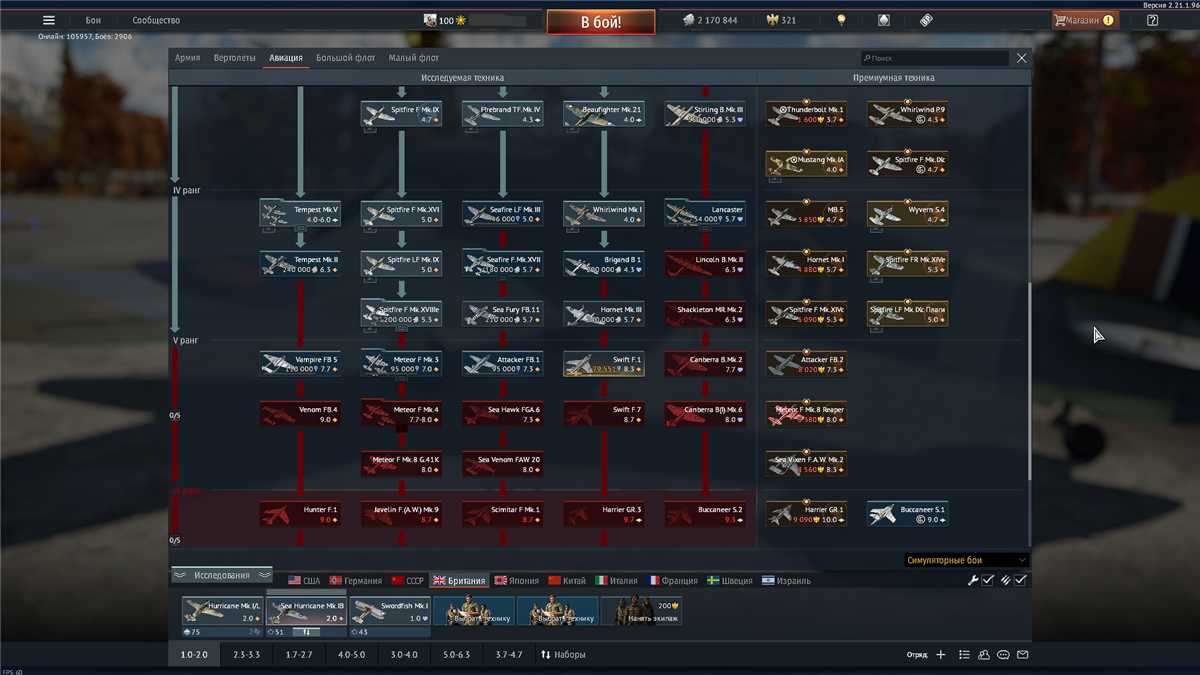The image size is (1200, 675).
Task: Select the Lancaster bomber
Action: pyautogui.click(x=705, y=214)
